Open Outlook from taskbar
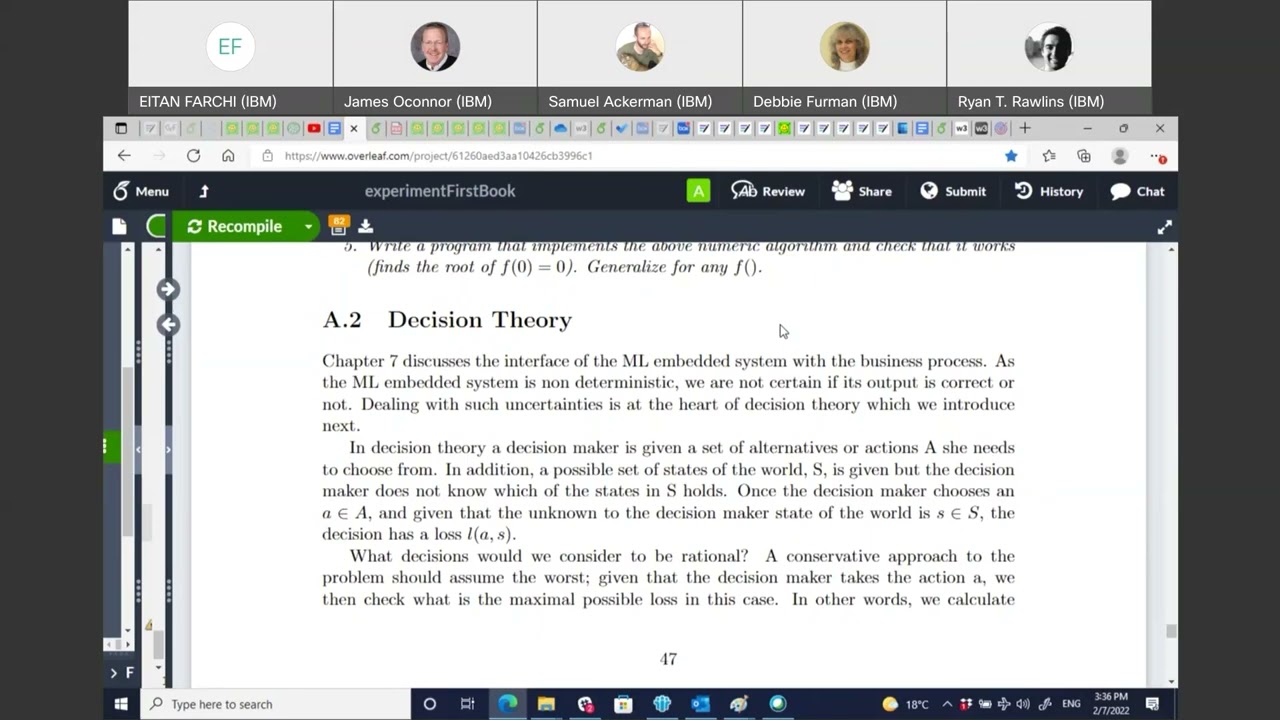Image resolution: width=1280 pixels, height=720 pixels. [x=700, y=704]
